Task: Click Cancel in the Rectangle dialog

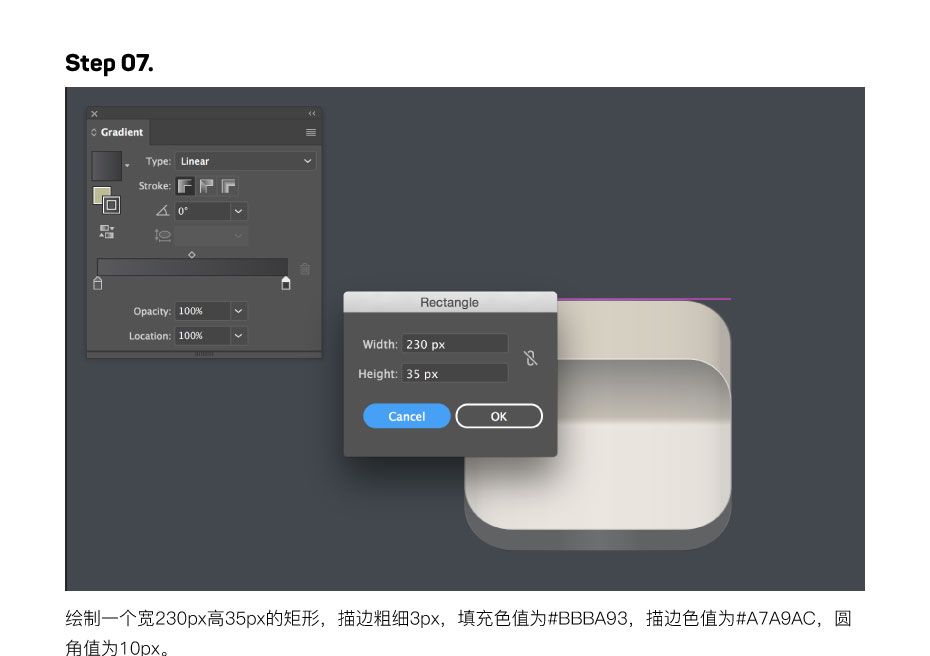Action: (x=407, y=416)
